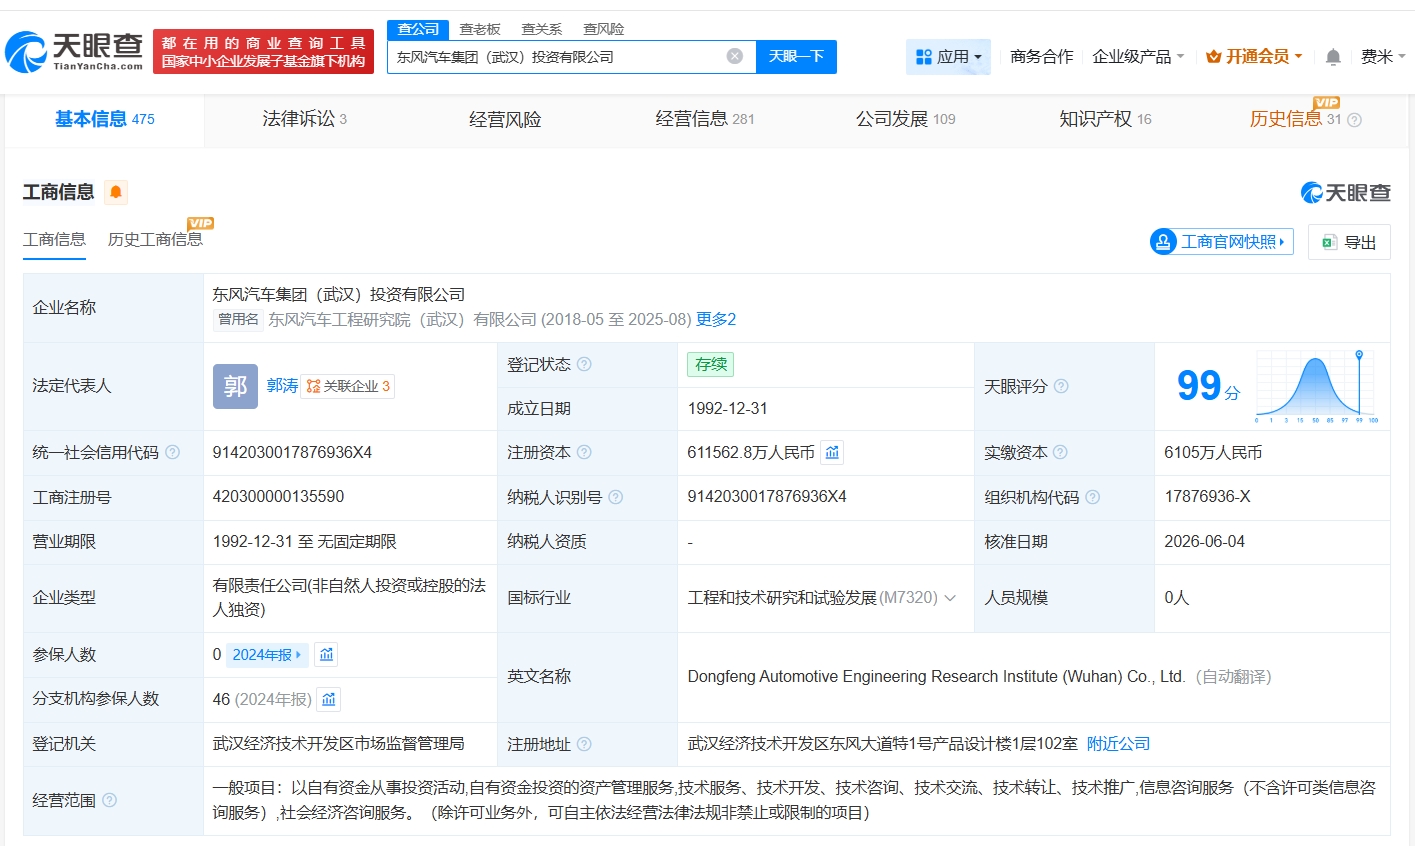
Task: Click help icon beside 纳税人识别号
Action: (x=616, y=497)
